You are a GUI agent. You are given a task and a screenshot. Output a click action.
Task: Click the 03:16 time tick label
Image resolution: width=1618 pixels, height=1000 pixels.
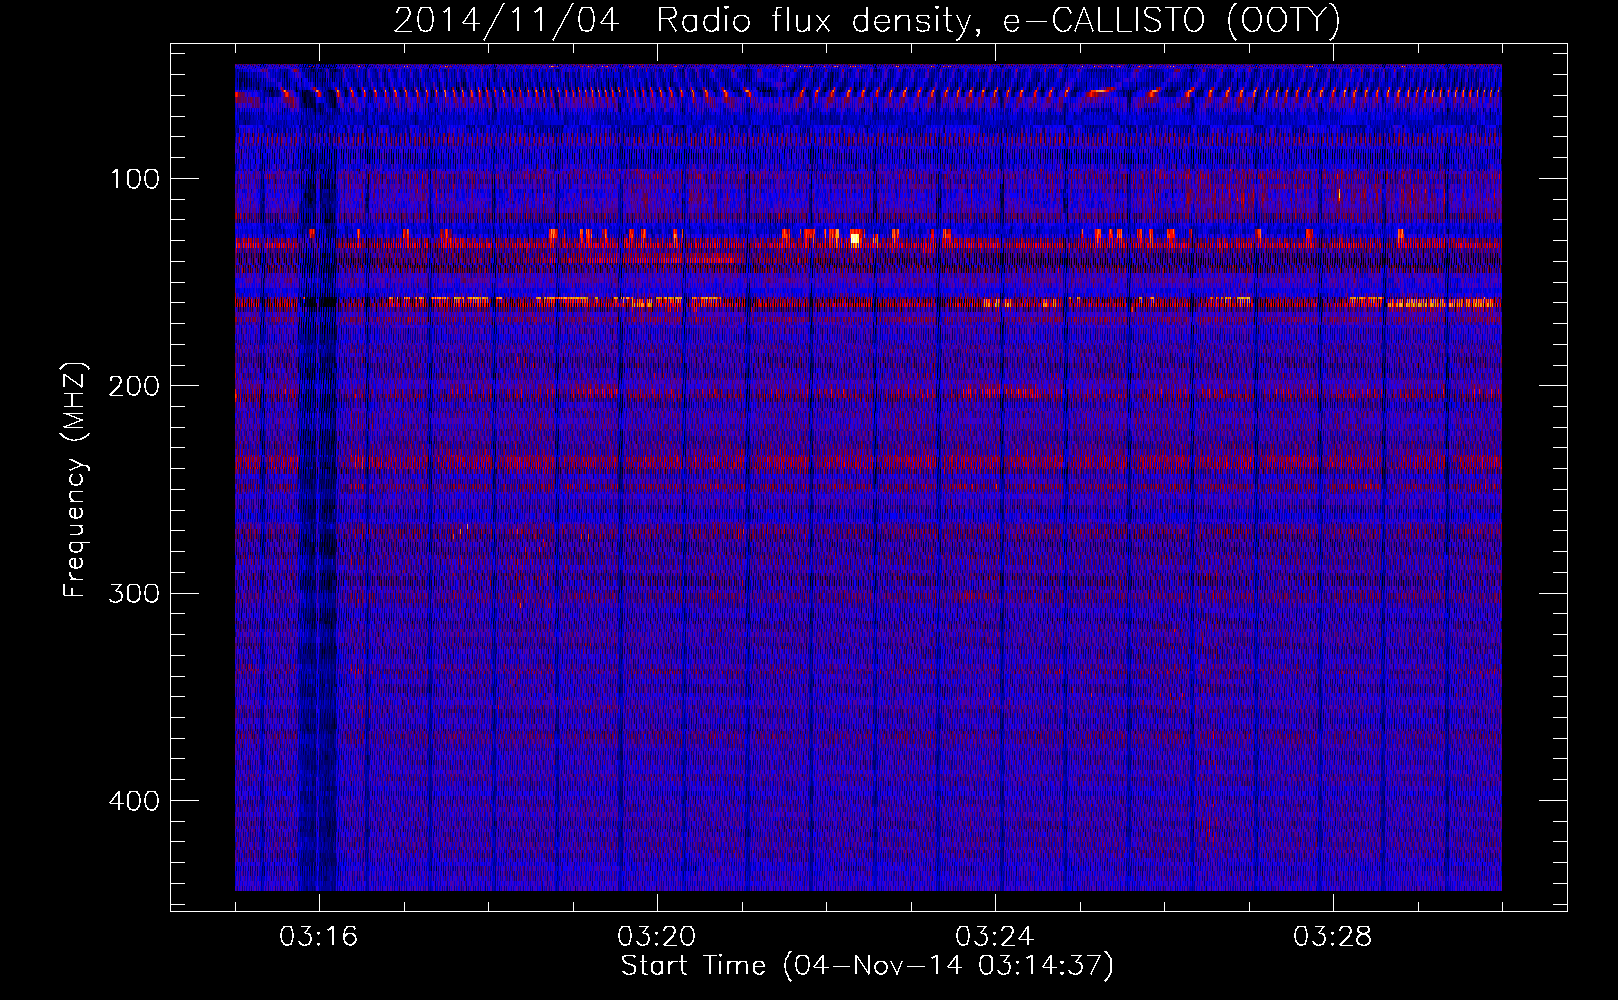pos(318,937)
